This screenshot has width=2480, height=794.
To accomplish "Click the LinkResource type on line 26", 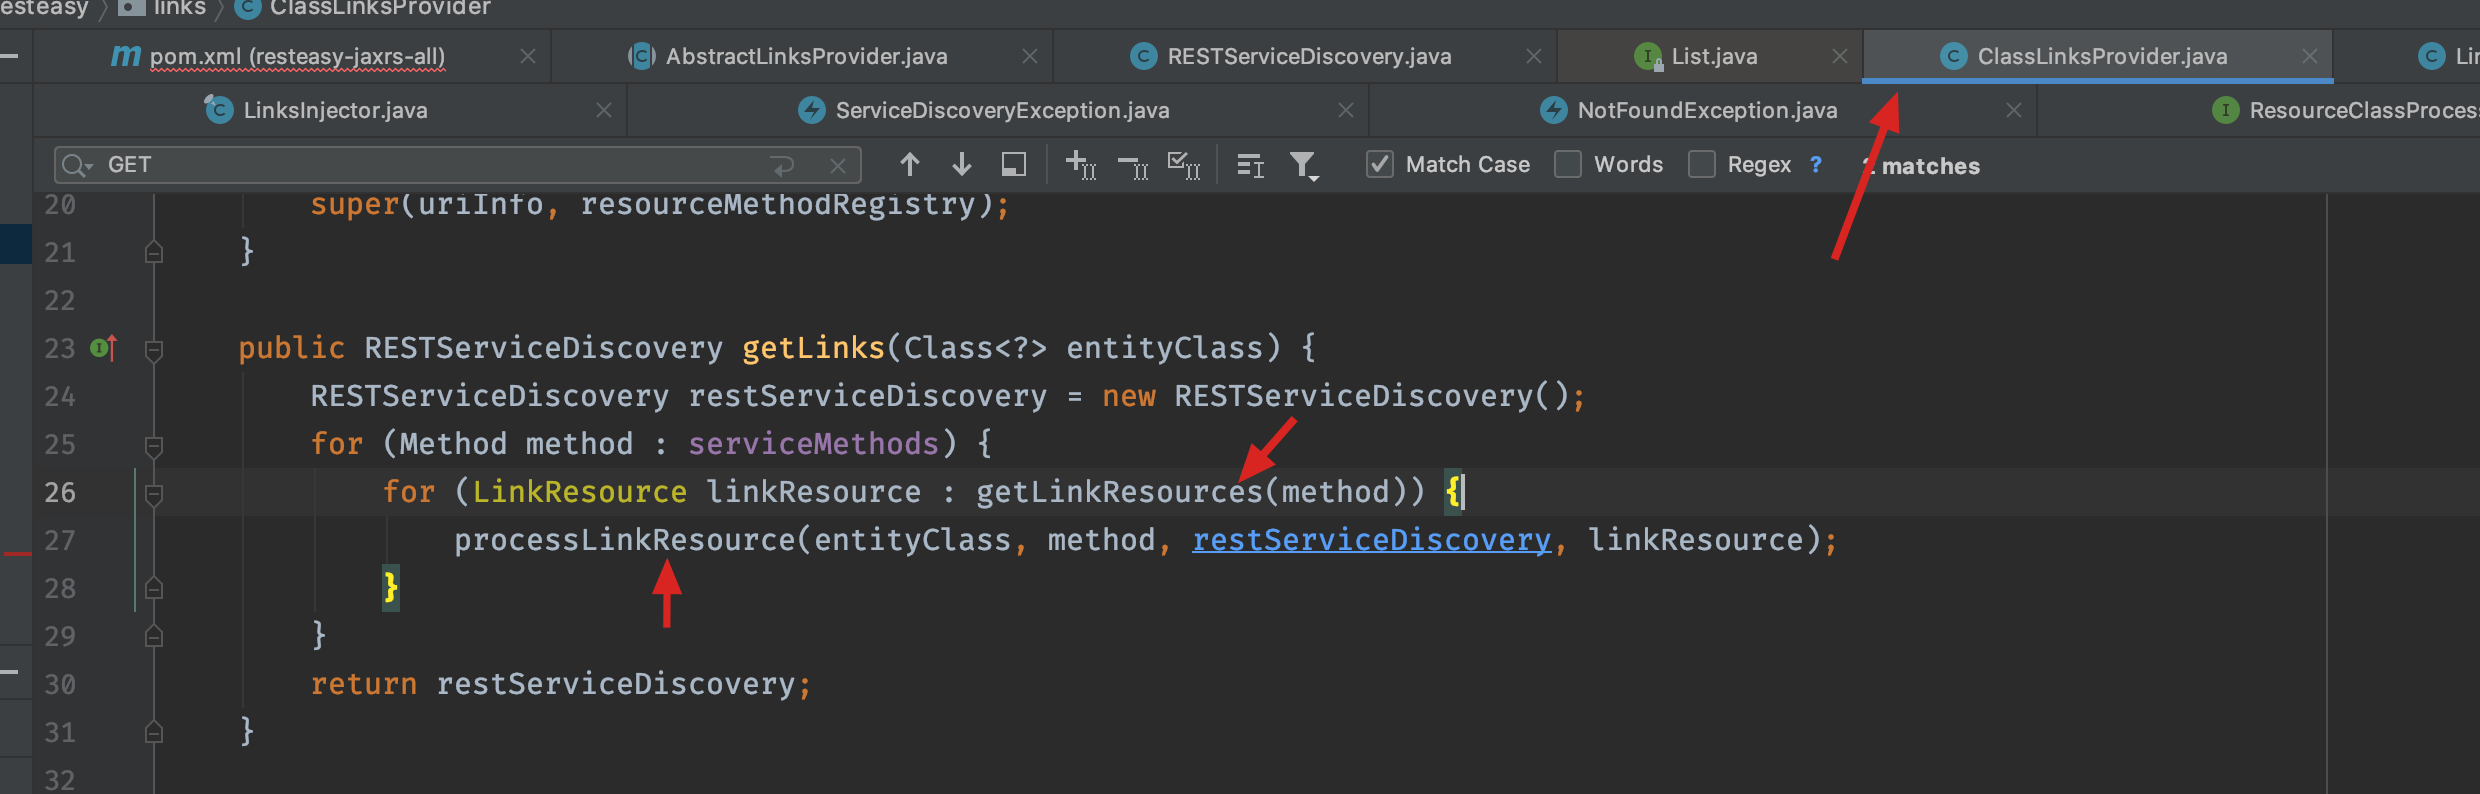I will tap(579, 492).
